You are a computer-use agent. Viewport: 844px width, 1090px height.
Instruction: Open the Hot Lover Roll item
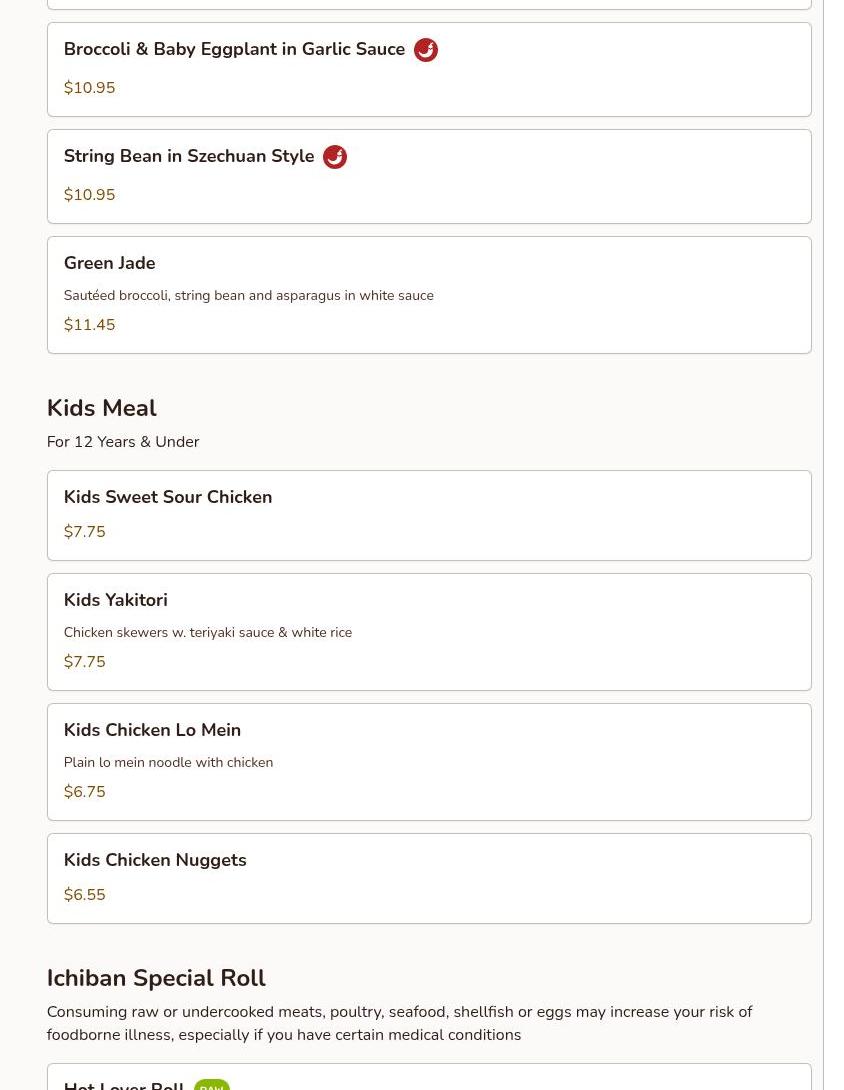pyautogui.click(x=124, y=1084)
